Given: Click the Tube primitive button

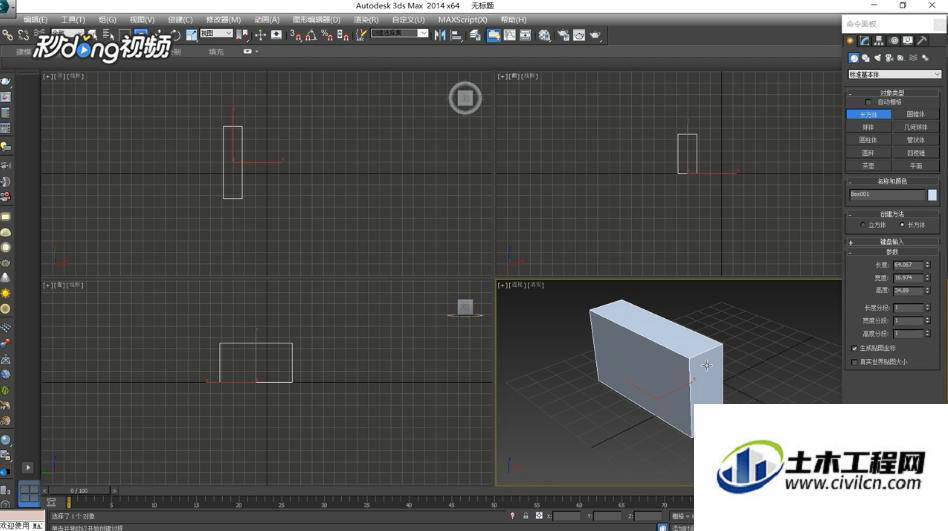Looking at the screenshot, I should tap(916, 140).
